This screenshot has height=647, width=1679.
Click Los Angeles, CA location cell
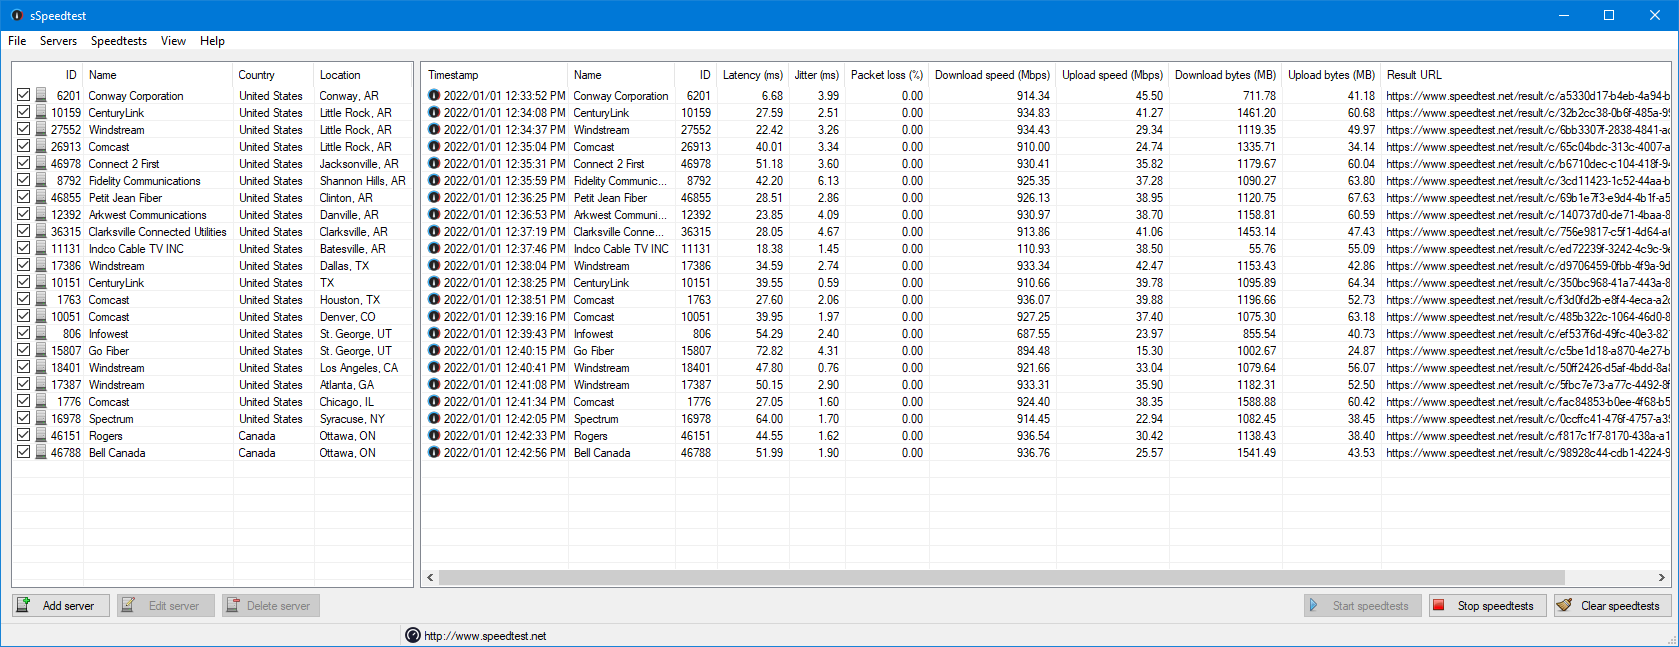(358, 368)
